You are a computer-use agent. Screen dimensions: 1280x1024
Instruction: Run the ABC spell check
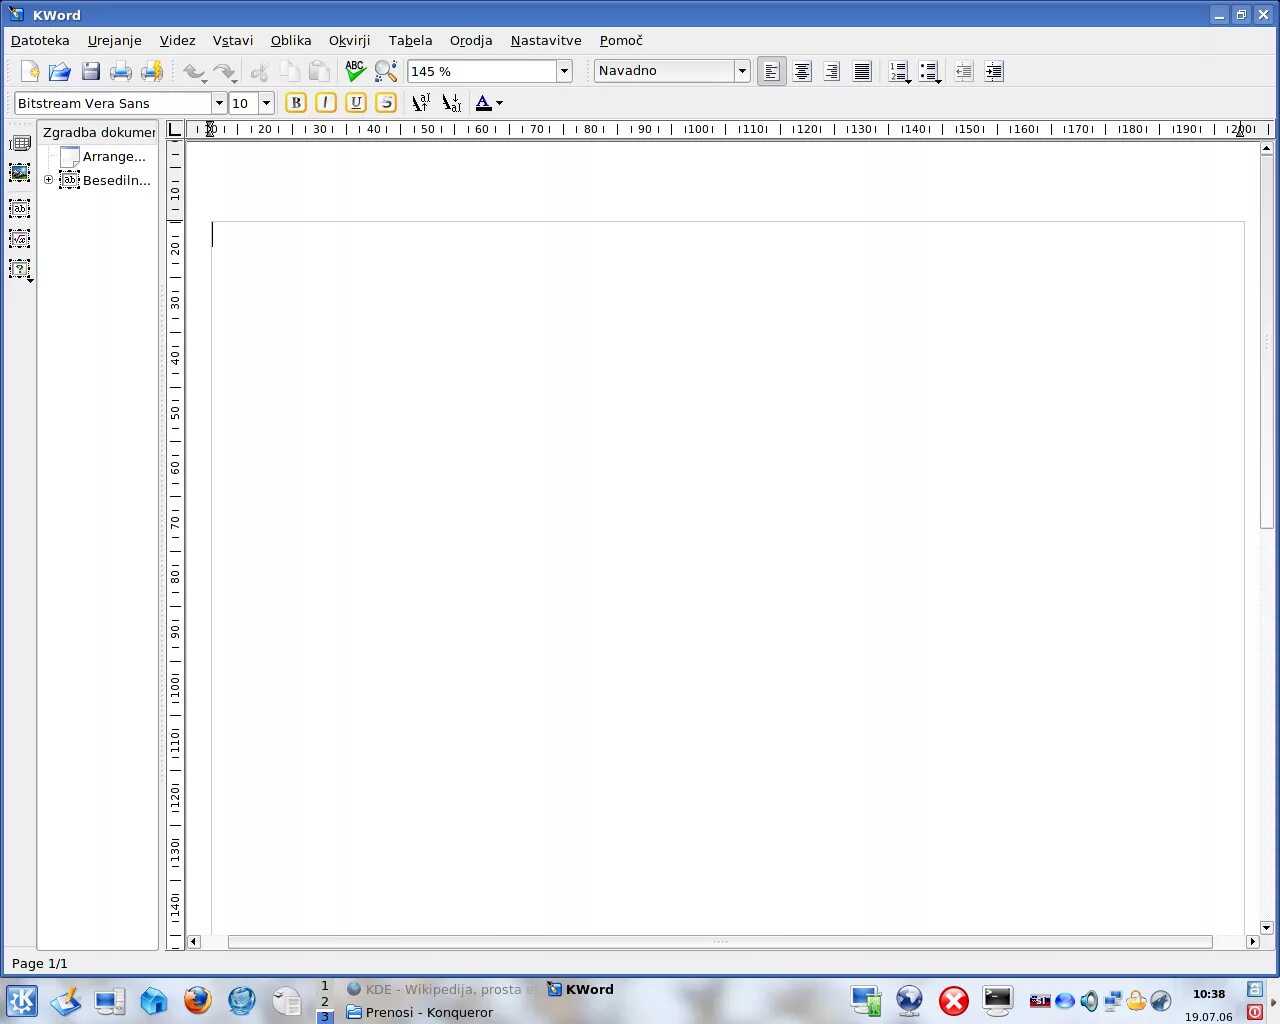coord(355,71)
